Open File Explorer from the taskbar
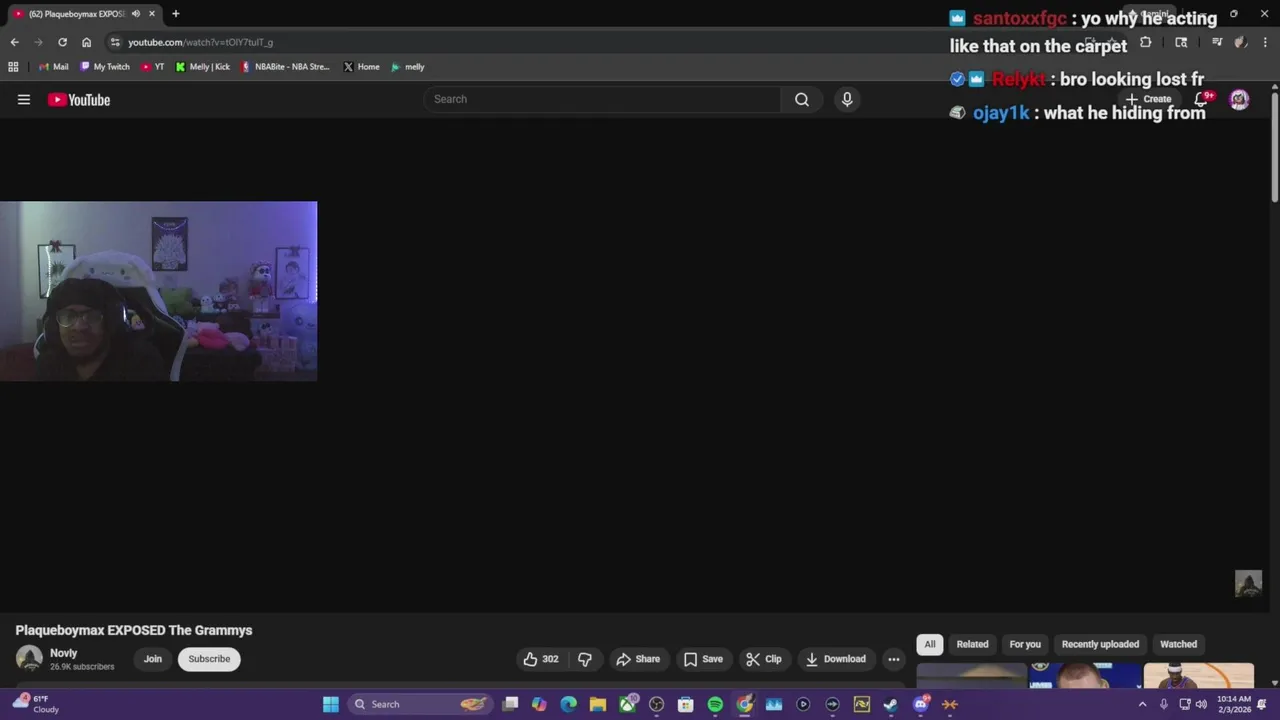 tap(597, 704)
